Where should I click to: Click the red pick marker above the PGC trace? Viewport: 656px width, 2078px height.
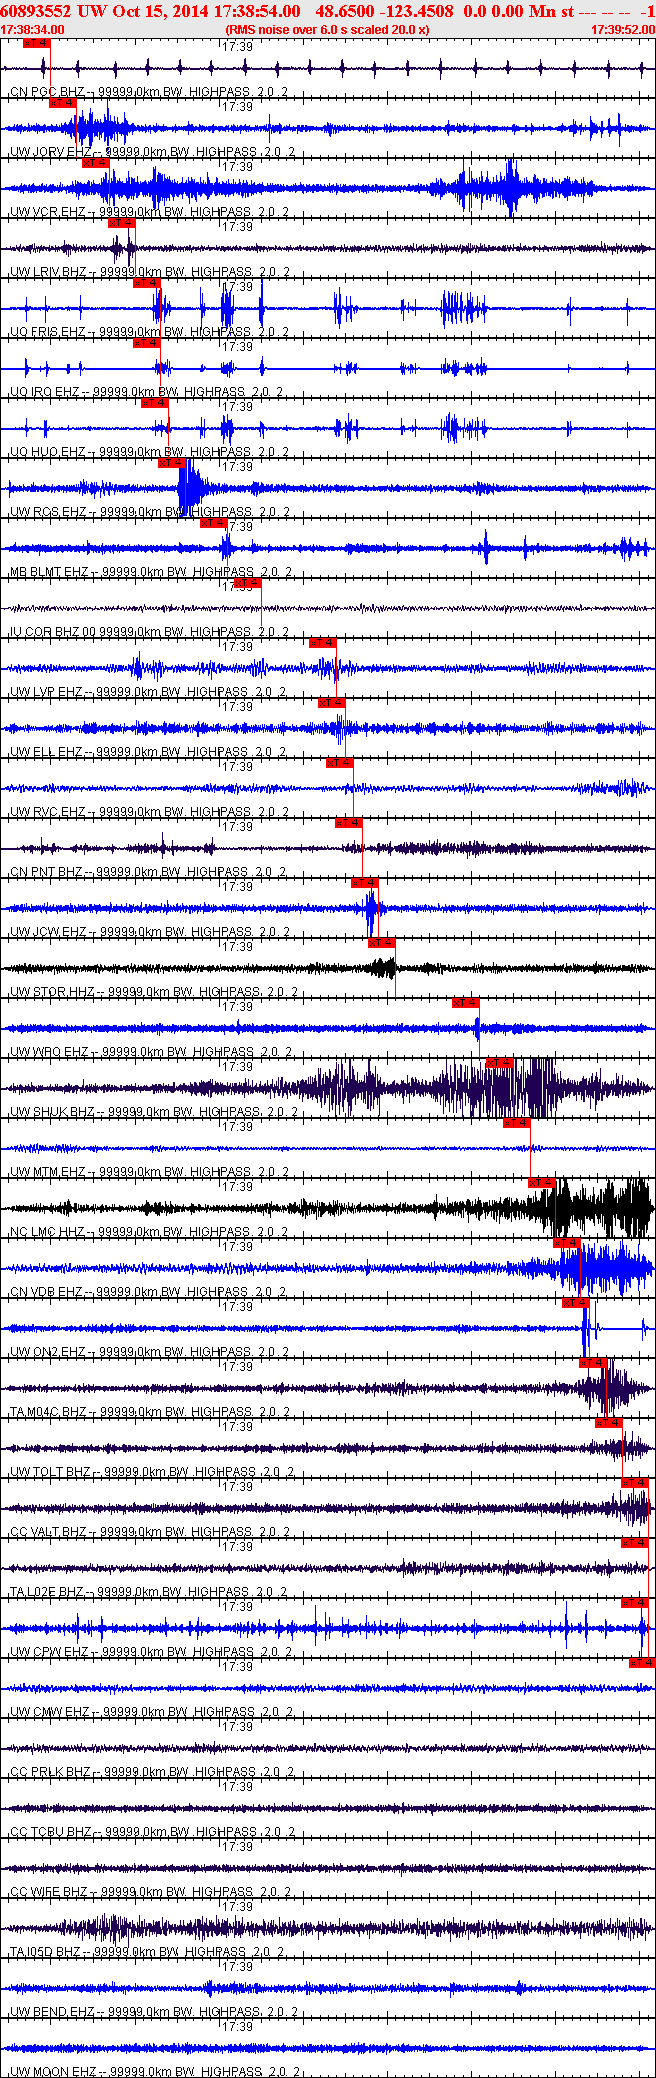coord(36,43)
